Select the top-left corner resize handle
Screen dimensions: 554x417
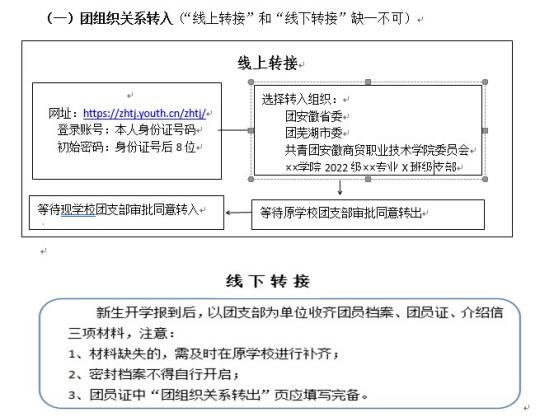(251, 82)
